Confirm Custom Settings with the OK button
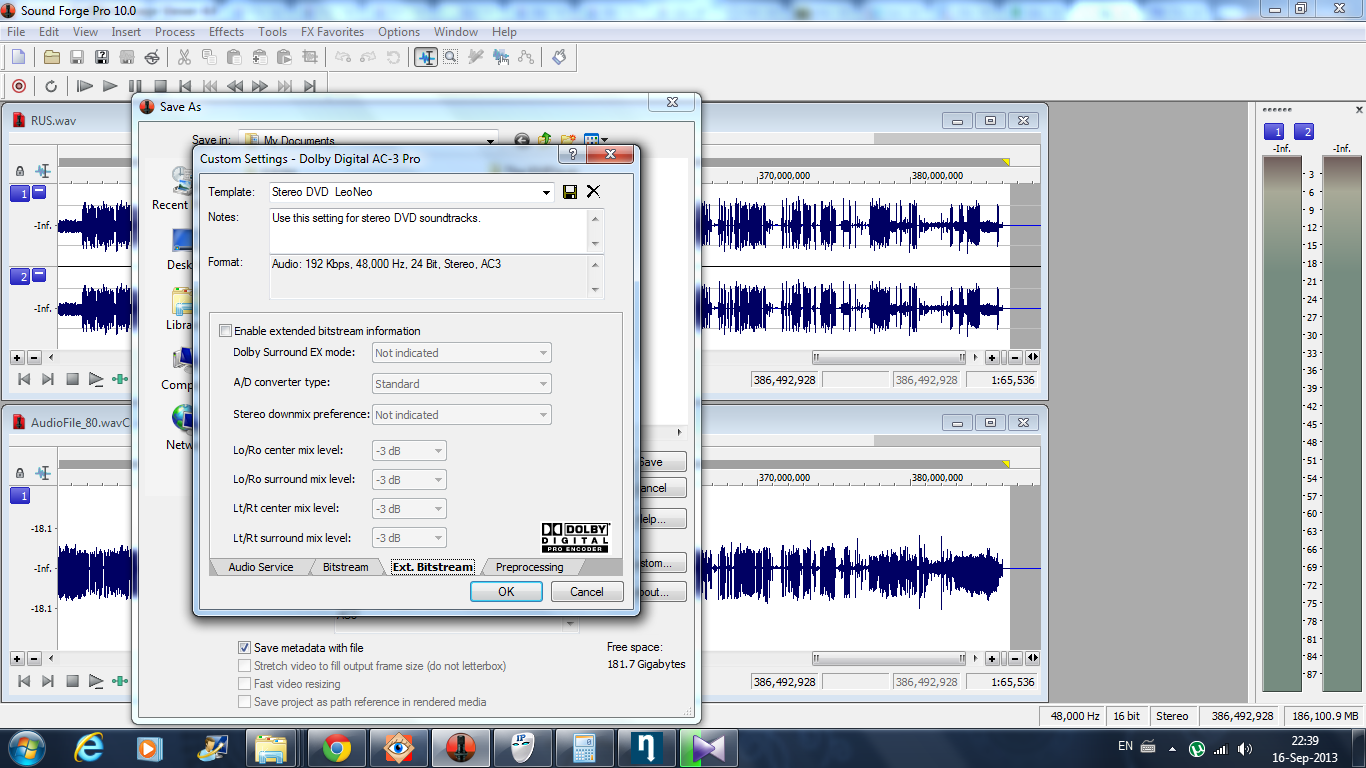1366x768 pixels. coord(506,592)
